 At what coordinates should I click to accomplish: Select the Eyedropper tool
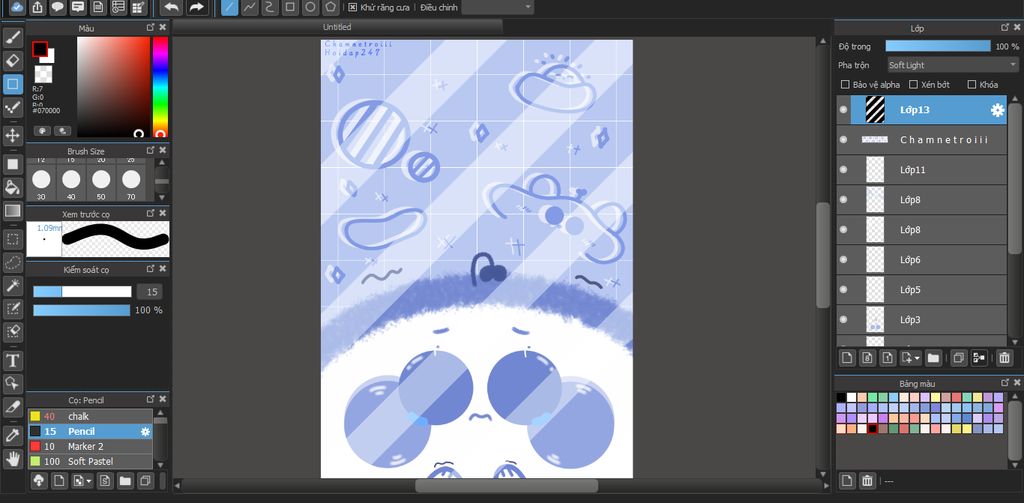12,435
